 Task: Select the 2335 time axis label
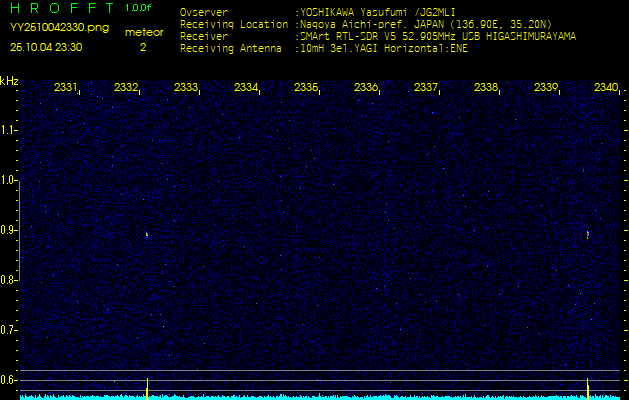click(306, 88)
